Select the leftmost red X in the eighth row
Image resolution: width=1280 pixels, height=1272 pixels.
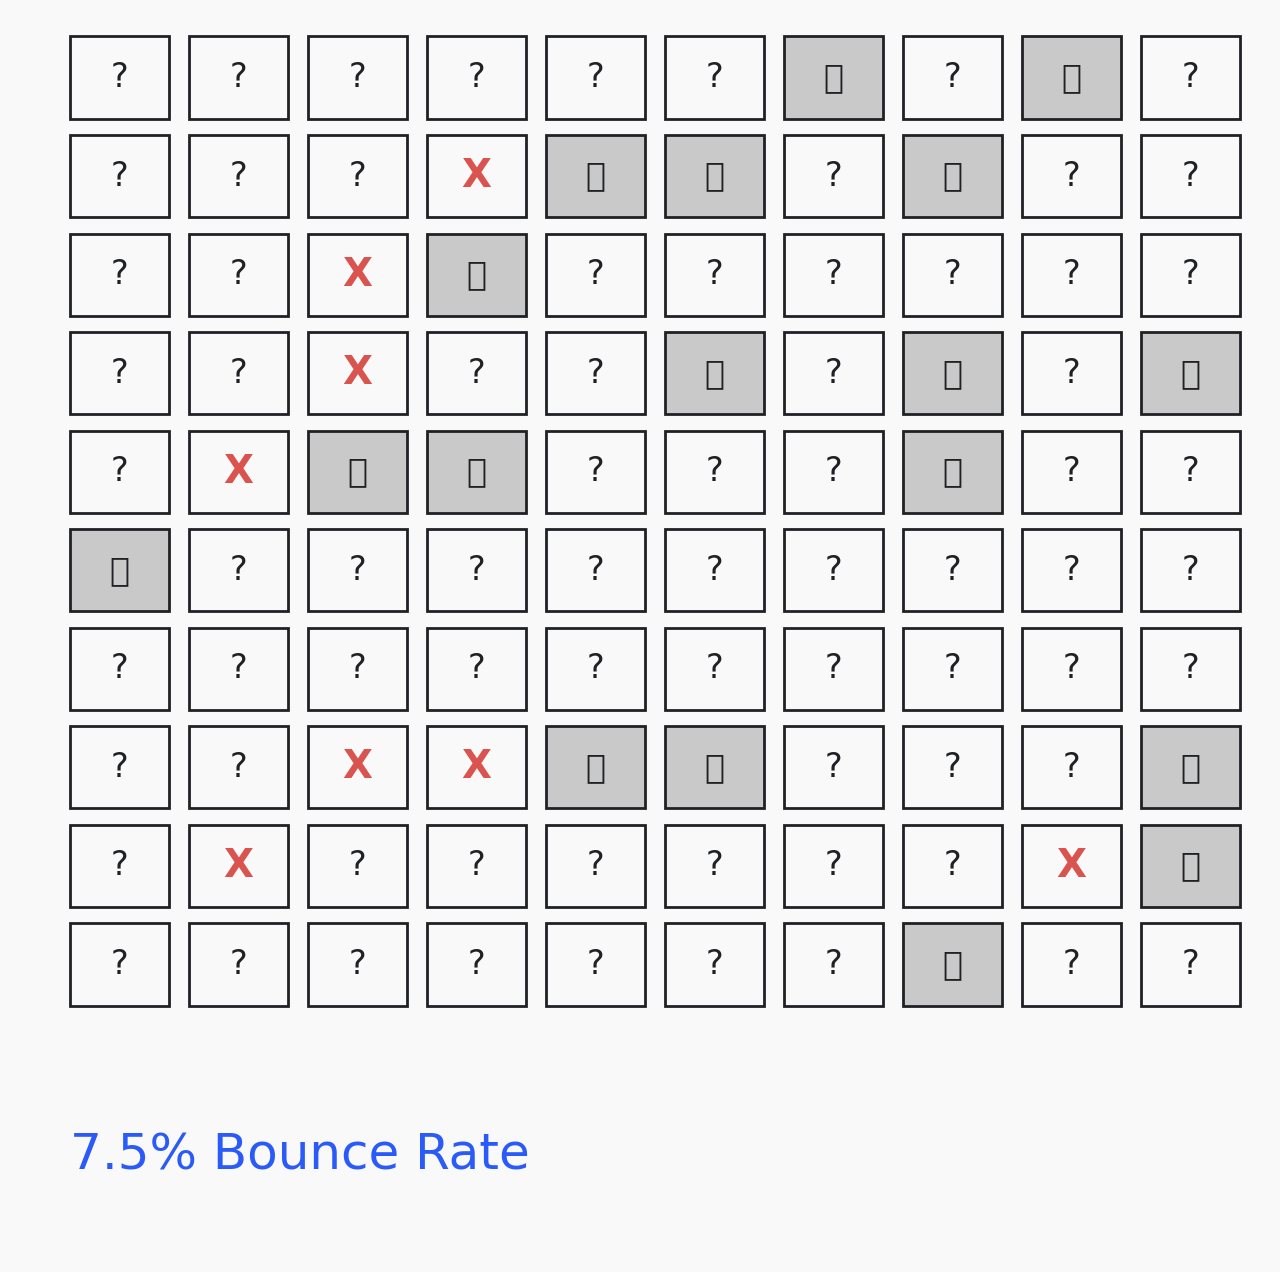358,767
